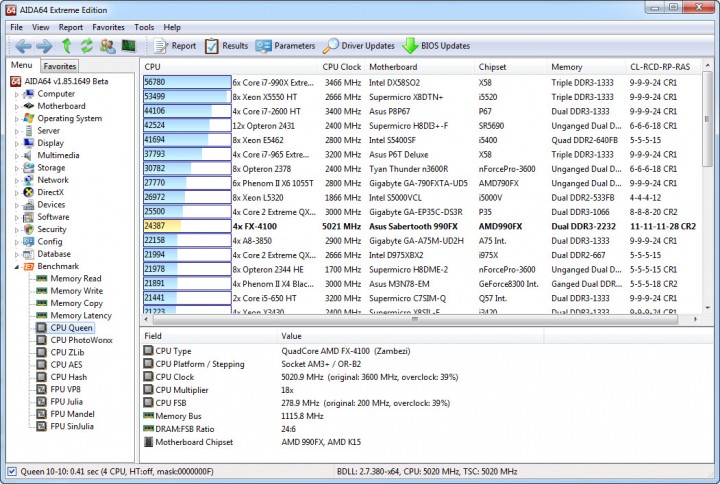Select the 56780 score bar for i7-990X
Image resolution: width=720 pixels, height=484 pixels.
pyautogui.click(x=187, y=83)
